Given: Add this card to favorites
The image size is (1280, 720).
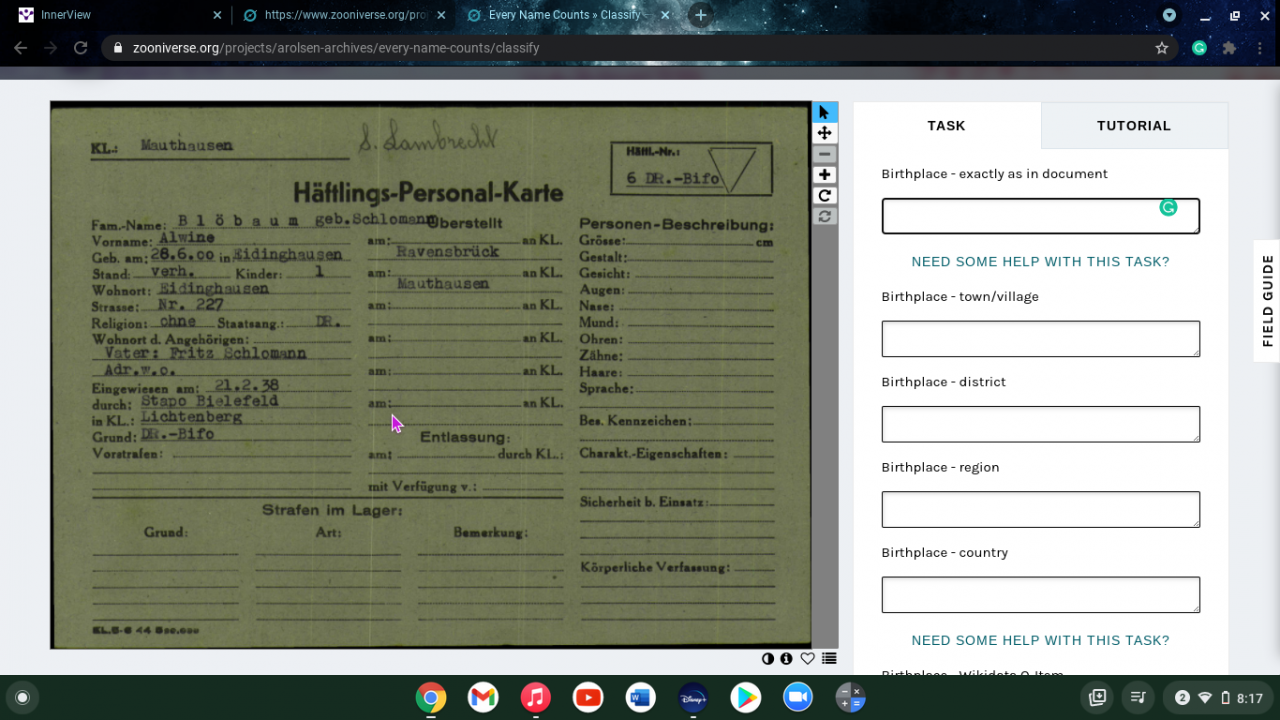Looking at the screenshot, I should [807, 658].
